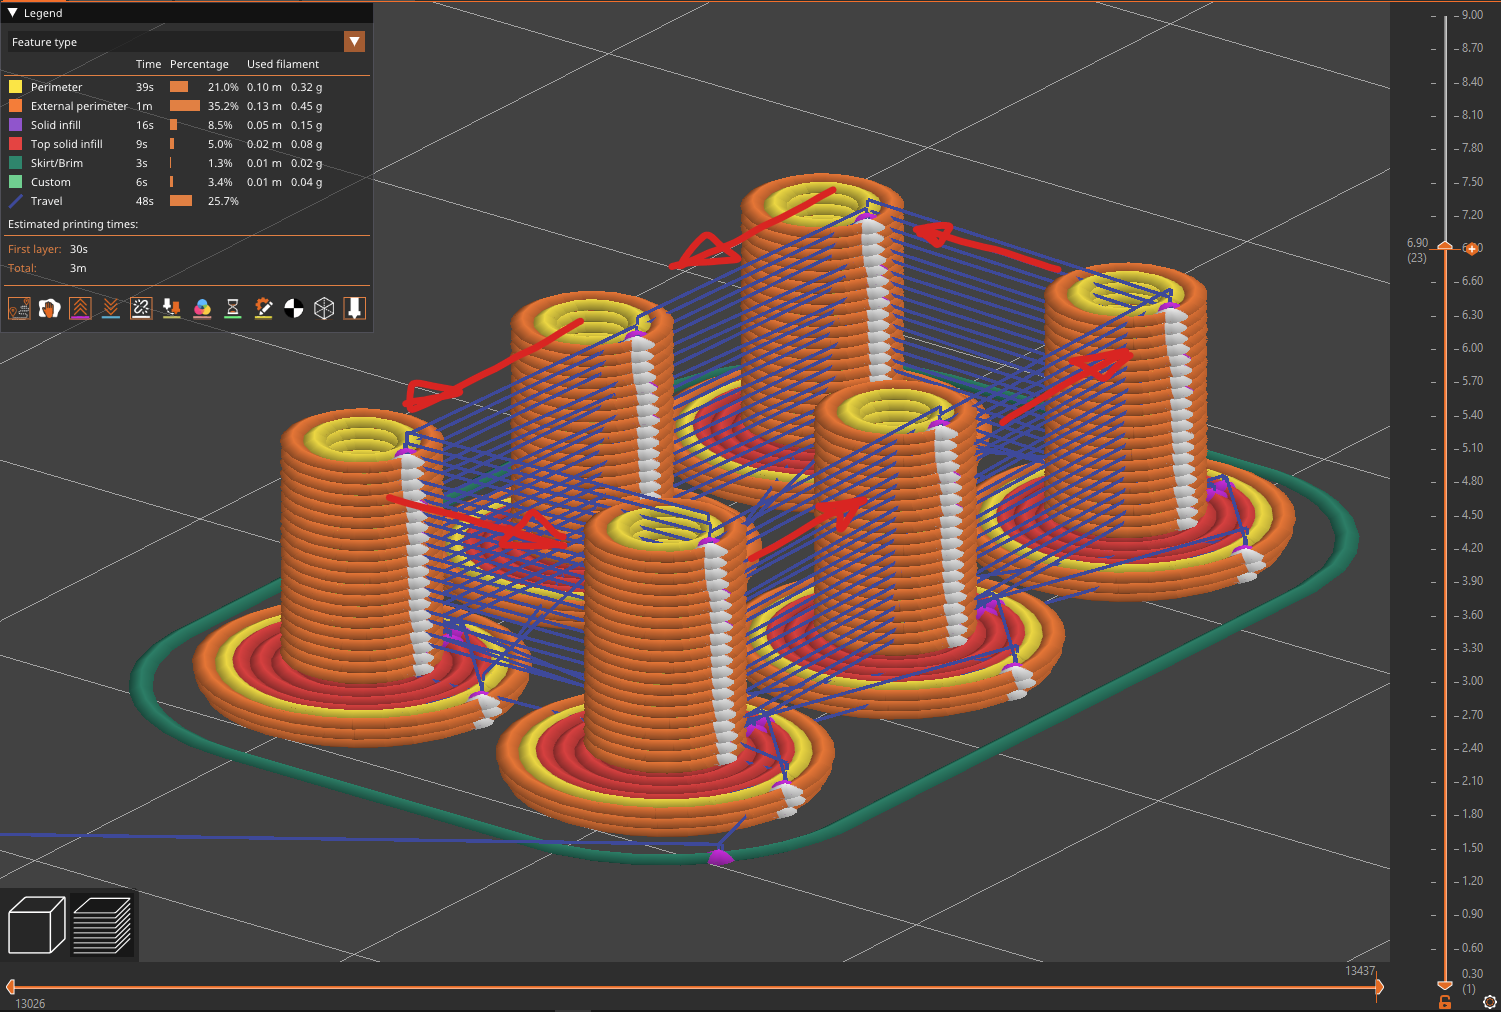The image size is (1501, 1012).
Task: Switch to sliced layers preview view
Action: 103,925
